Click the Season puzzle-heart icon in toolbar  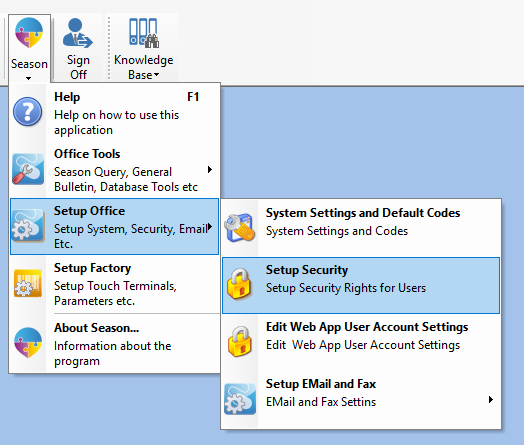tap(29, 33)
